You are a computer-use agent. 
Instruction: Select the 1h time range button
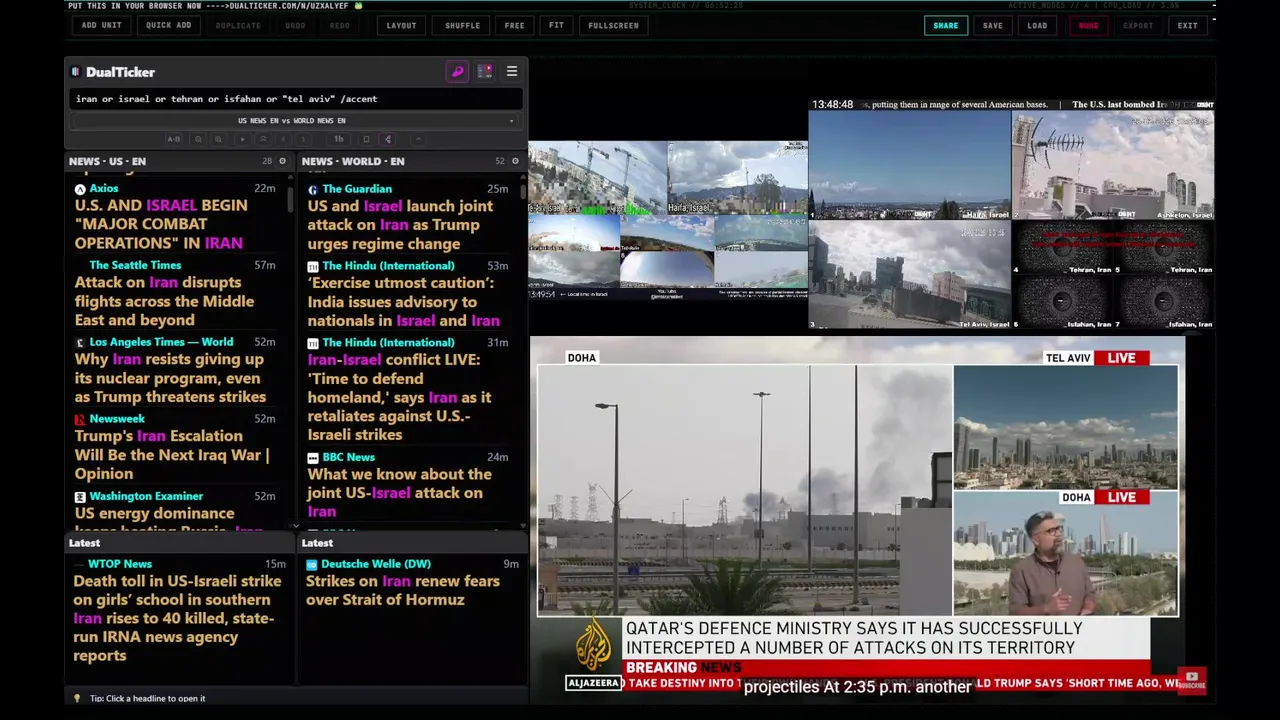point(339,139)
